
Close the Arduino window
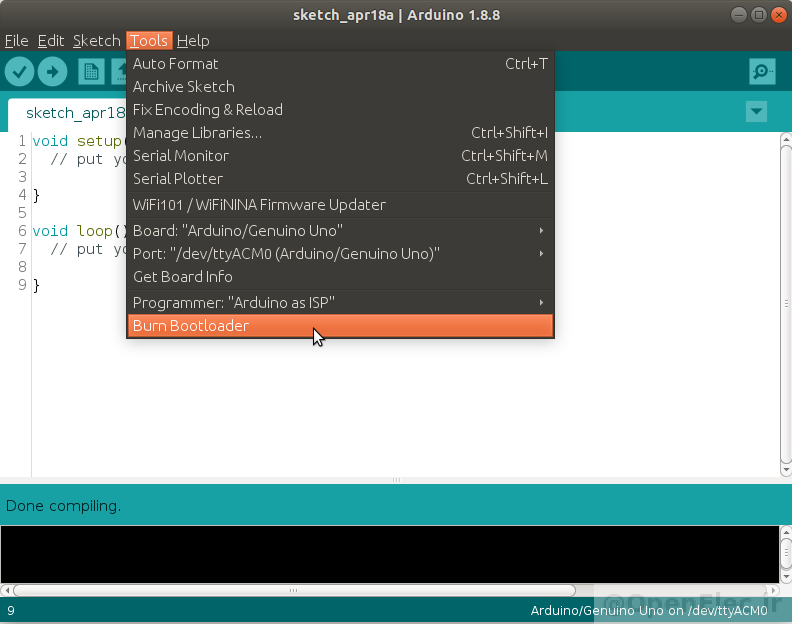tap(779, 15)
